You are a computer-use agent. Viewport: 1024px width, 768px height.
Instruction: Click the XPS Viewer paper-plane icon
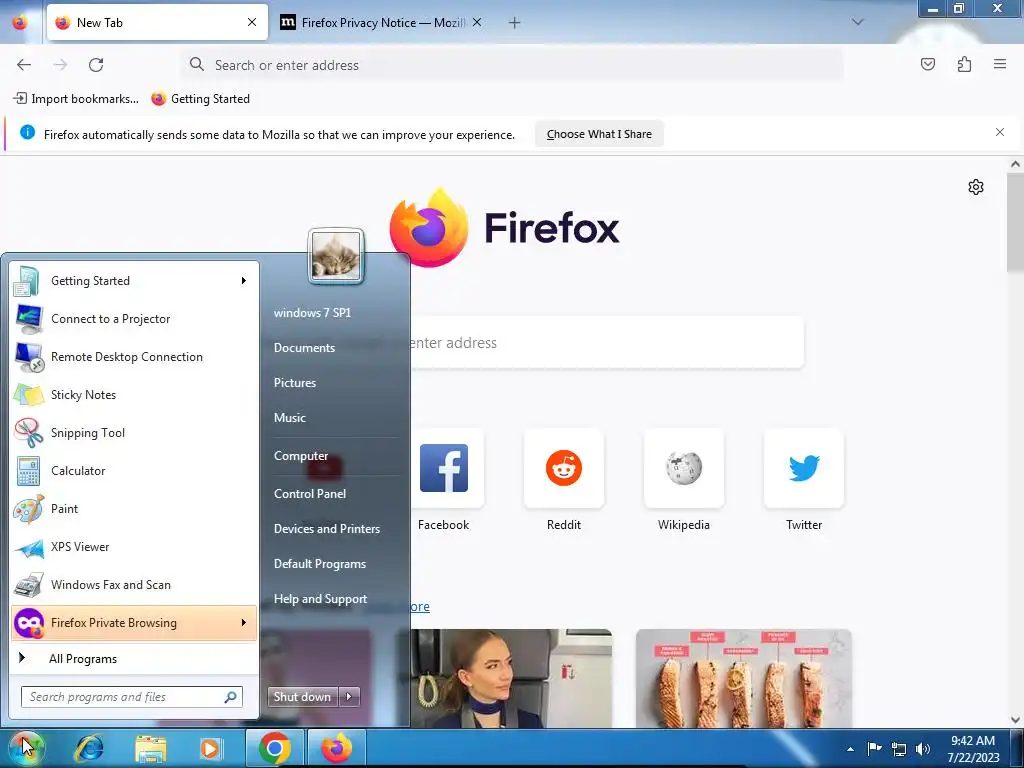pyautogui.click(x=29, y=547)
